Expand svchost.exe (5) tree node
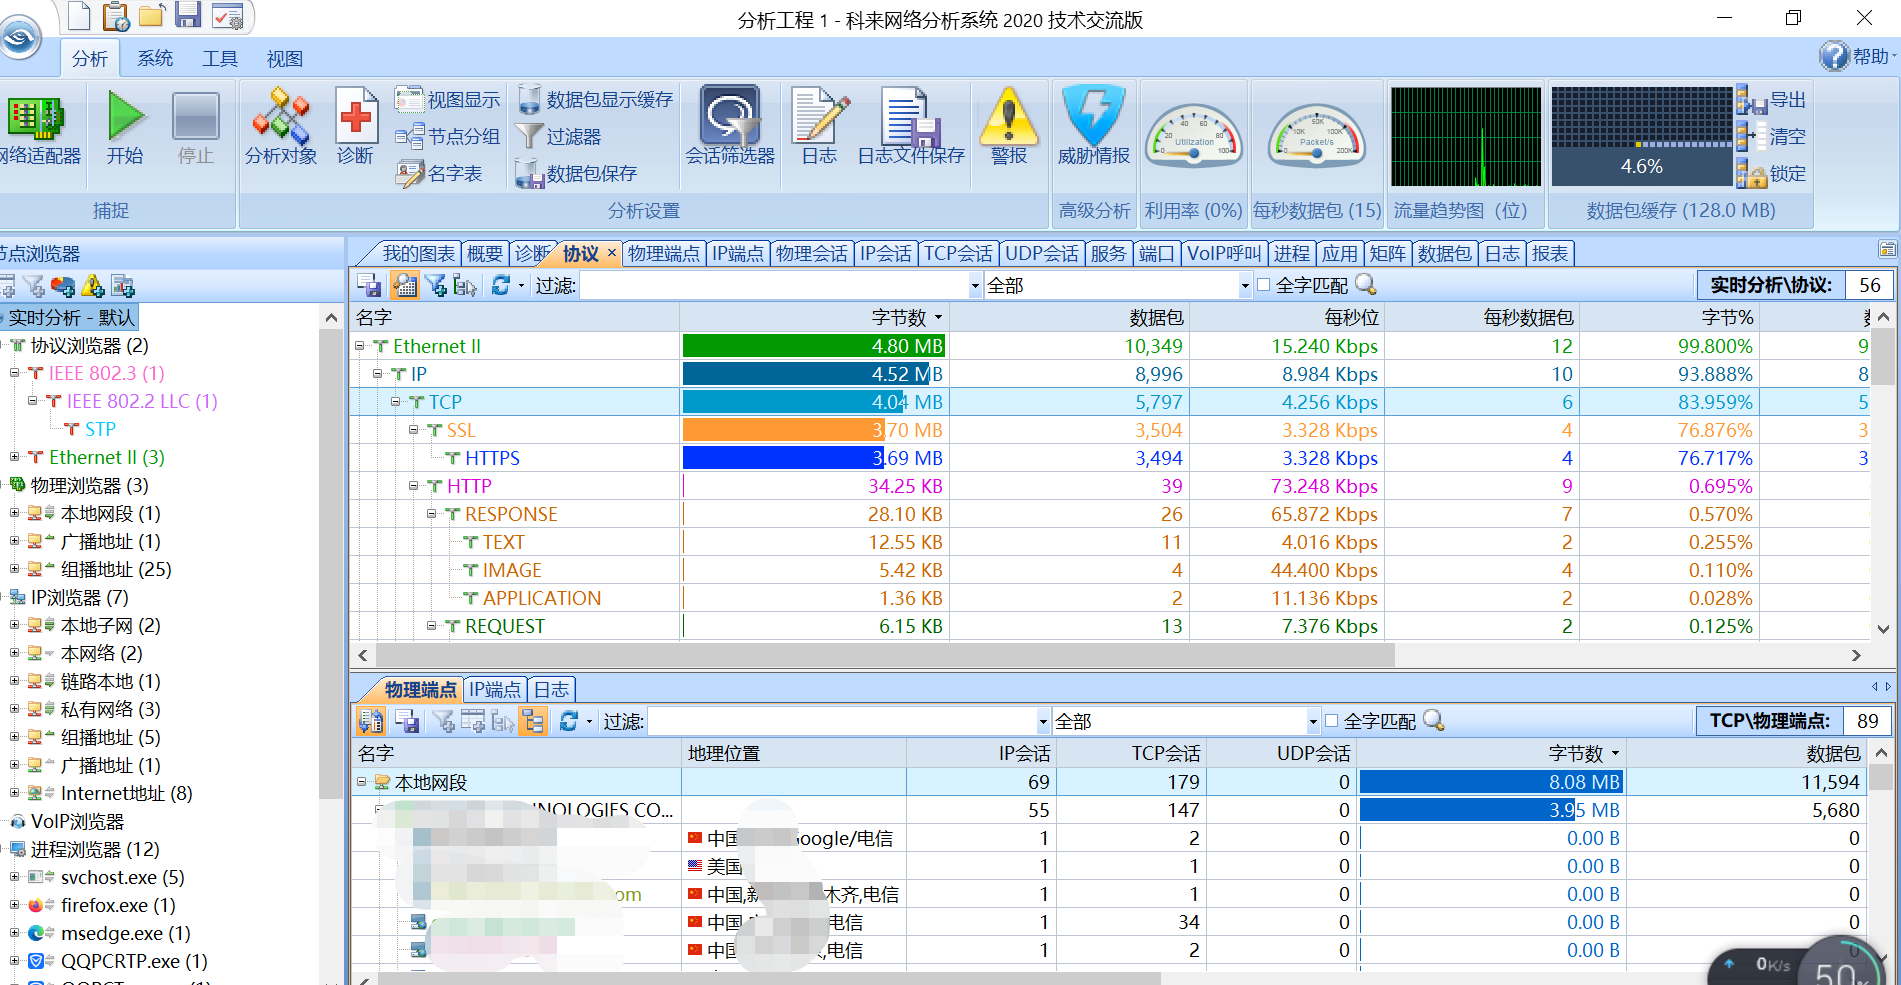The height and width of the screenshot is (985, 1901). coord(15,877)
